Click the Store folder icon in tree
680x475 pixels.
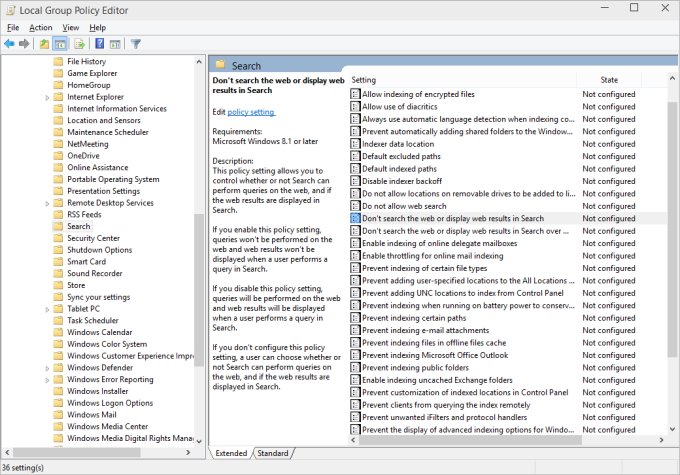[x=58, y=285]
